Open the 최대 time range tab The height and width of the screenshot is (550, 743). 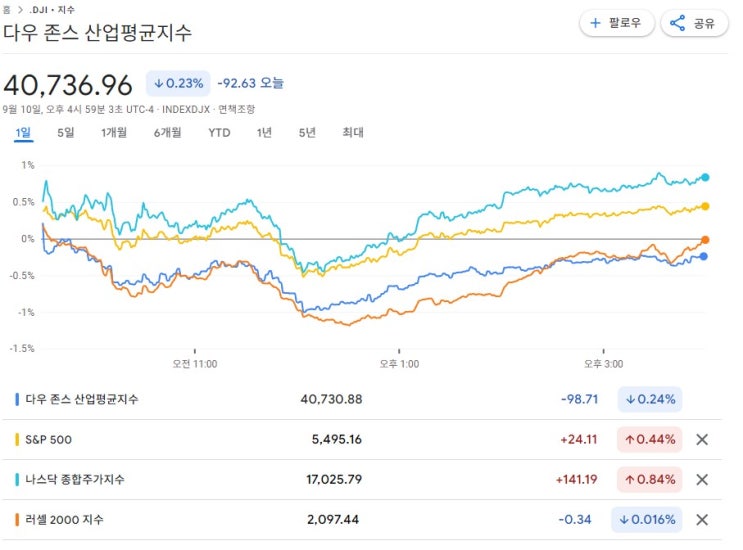[x=353, y=132]
